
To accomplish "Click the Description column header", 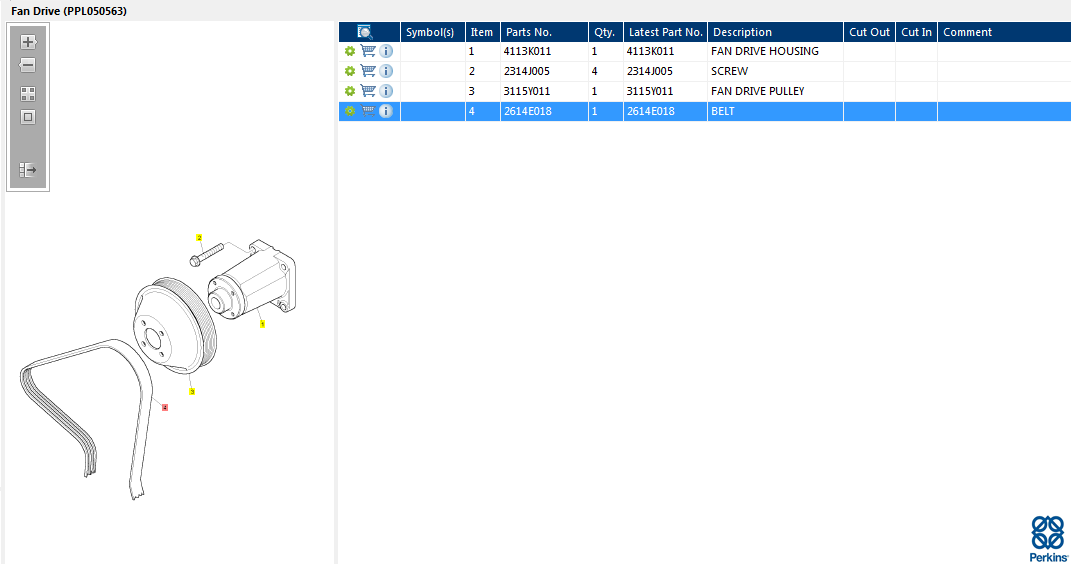I will (775, 32).
